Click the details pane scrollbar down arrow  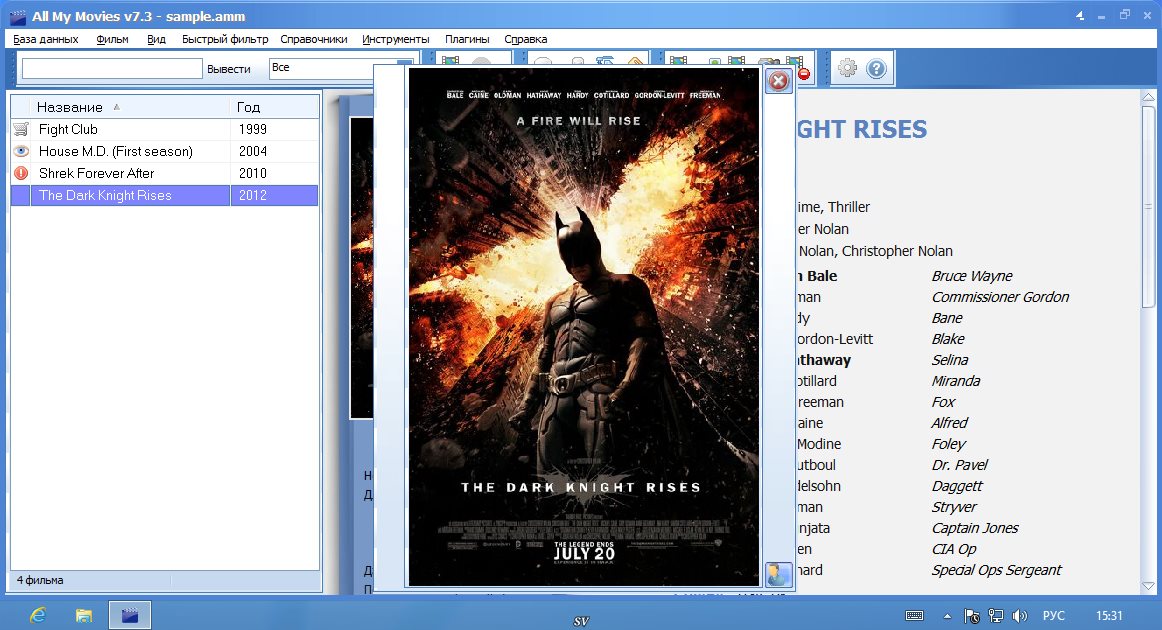pos(1149,586)
